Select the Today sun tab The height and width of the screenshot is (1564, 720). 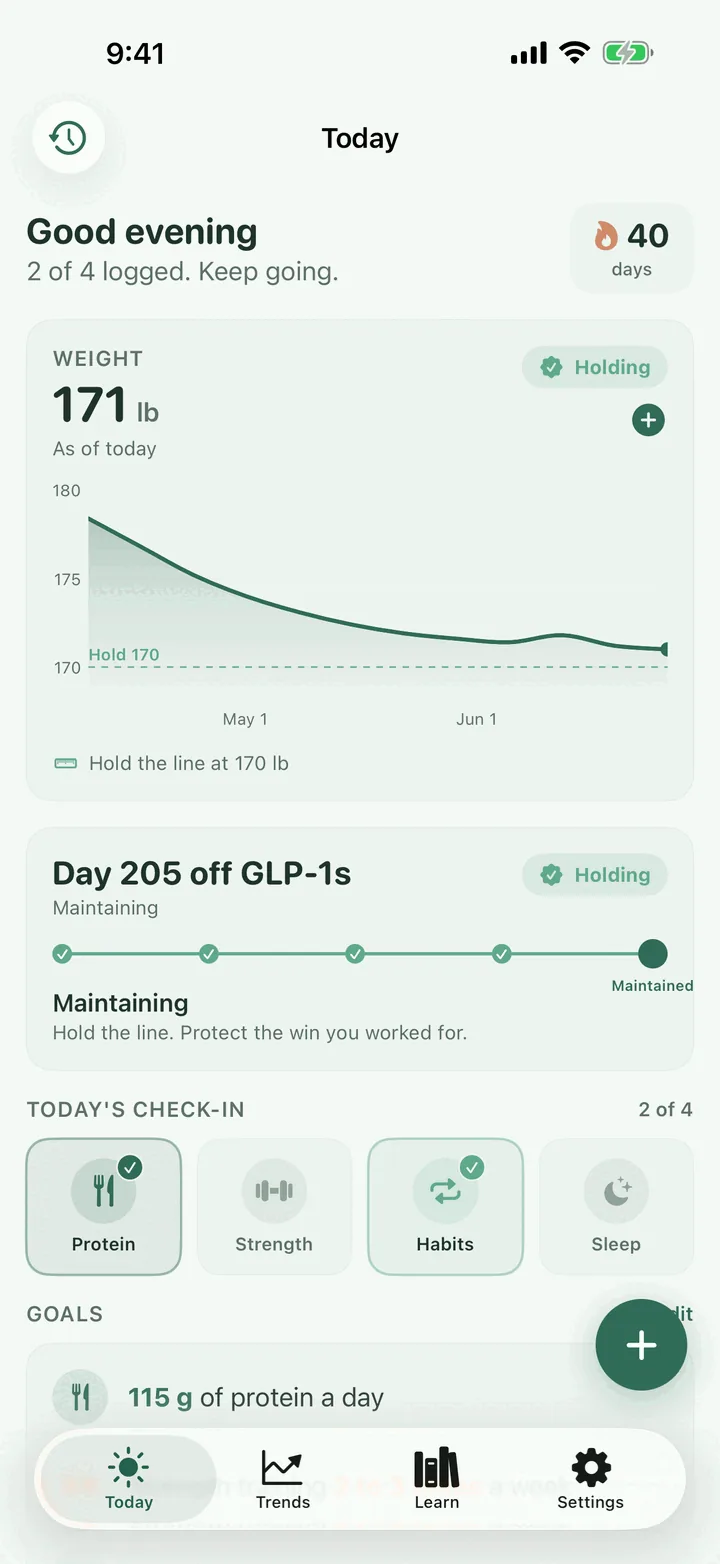tap(129, 1480)
